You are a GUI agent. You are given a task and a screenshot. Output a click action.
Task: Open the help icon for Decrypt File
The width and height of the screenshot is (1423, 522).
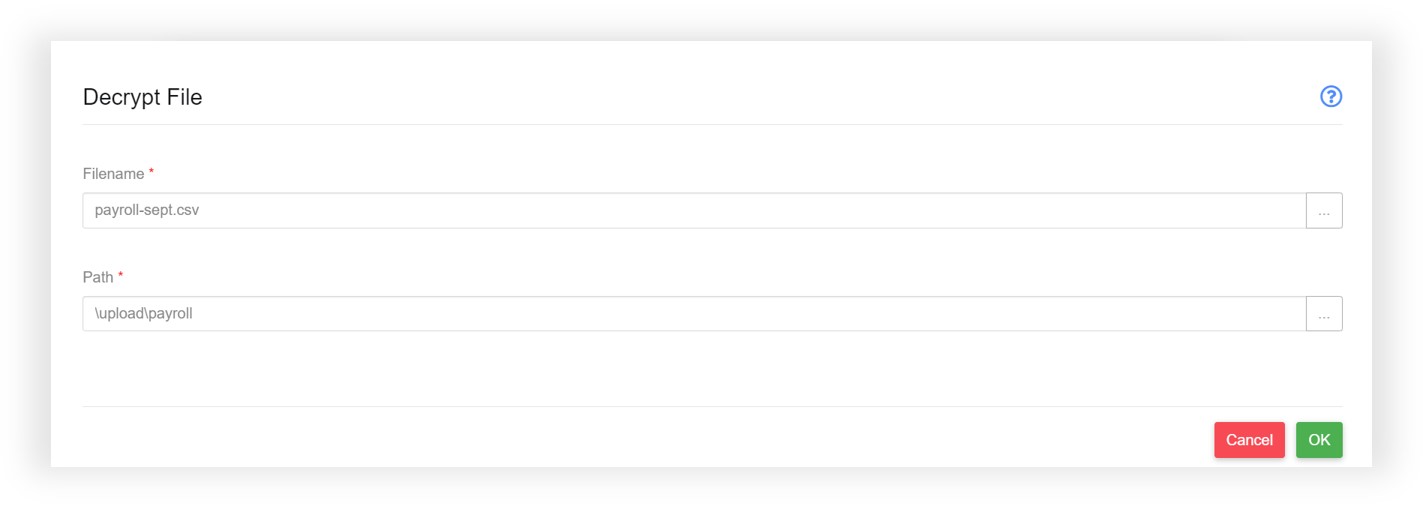pos(1331,97)
